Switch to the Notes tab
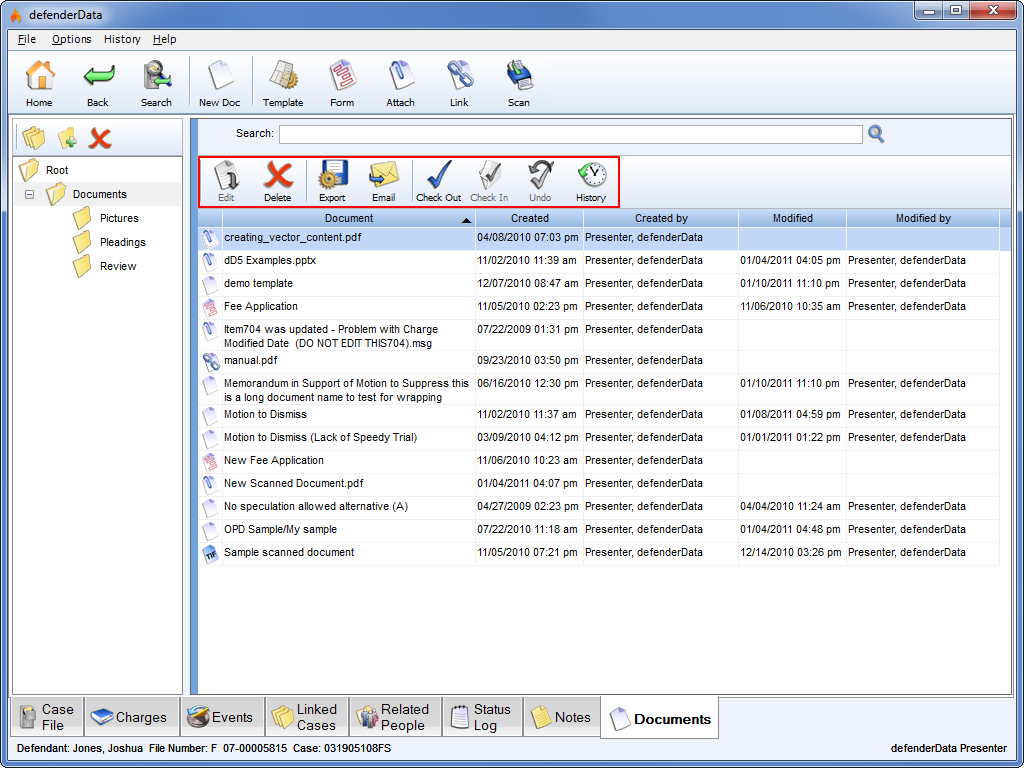 click(x=562, y=717)
